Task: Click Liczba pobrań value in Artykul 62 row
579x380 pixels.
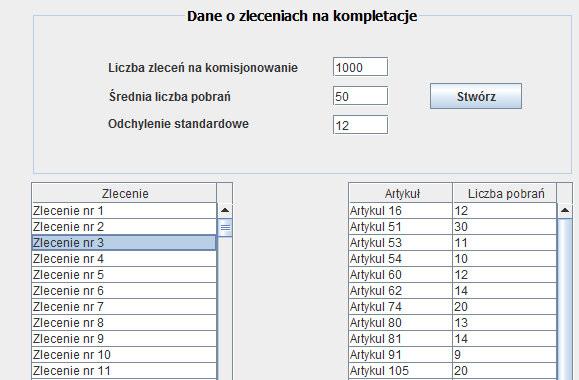Action: [504, 291]
